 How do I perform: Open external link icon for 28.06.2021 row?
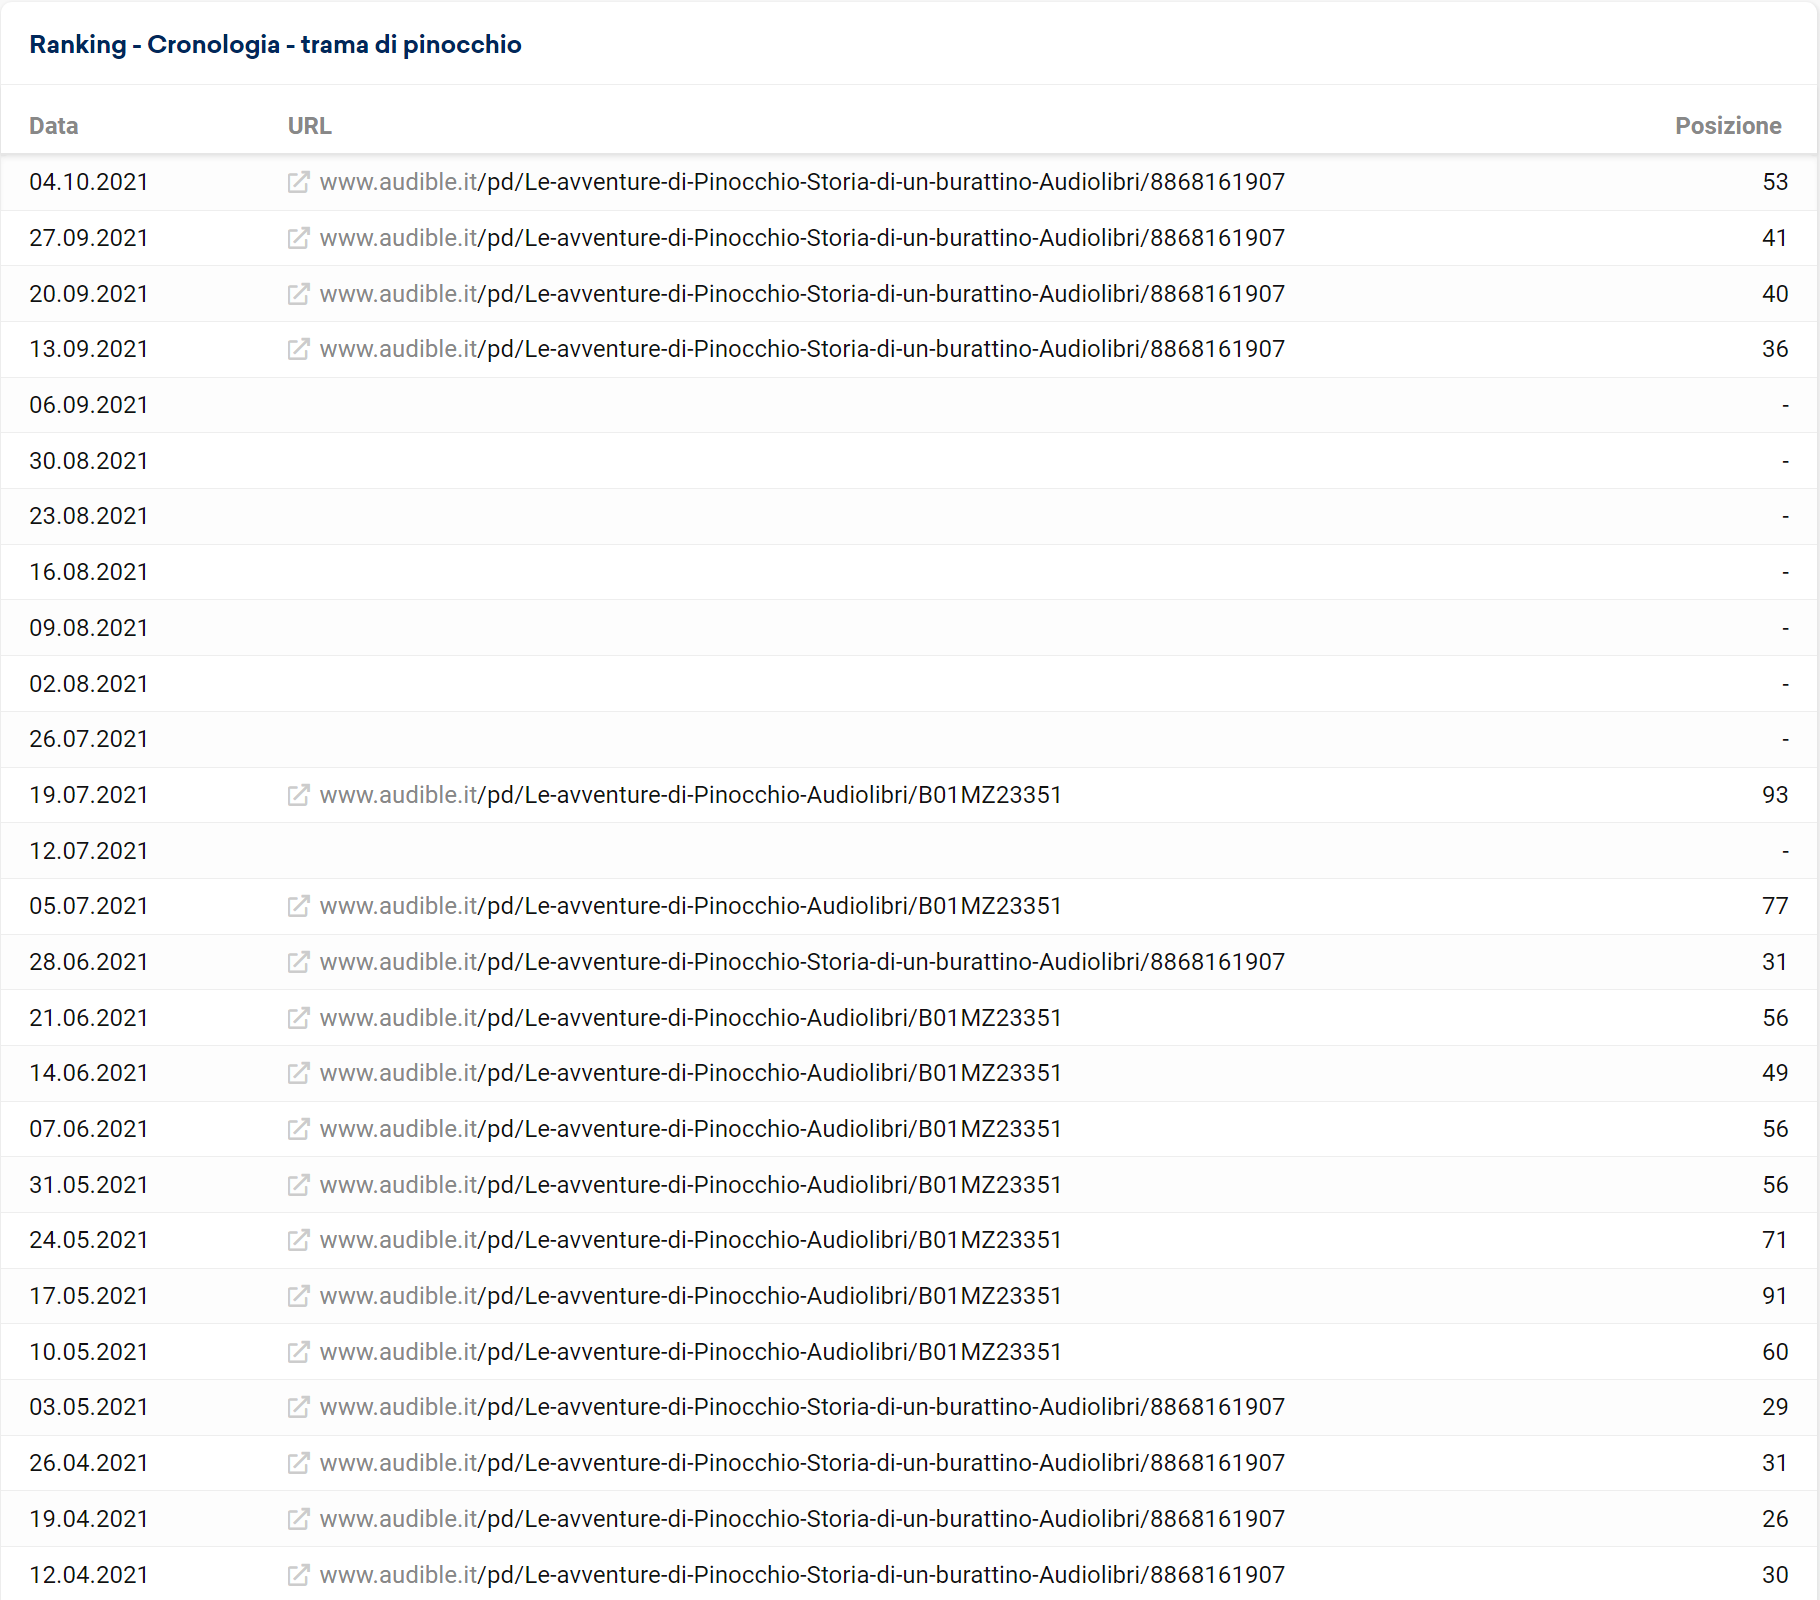298,962
